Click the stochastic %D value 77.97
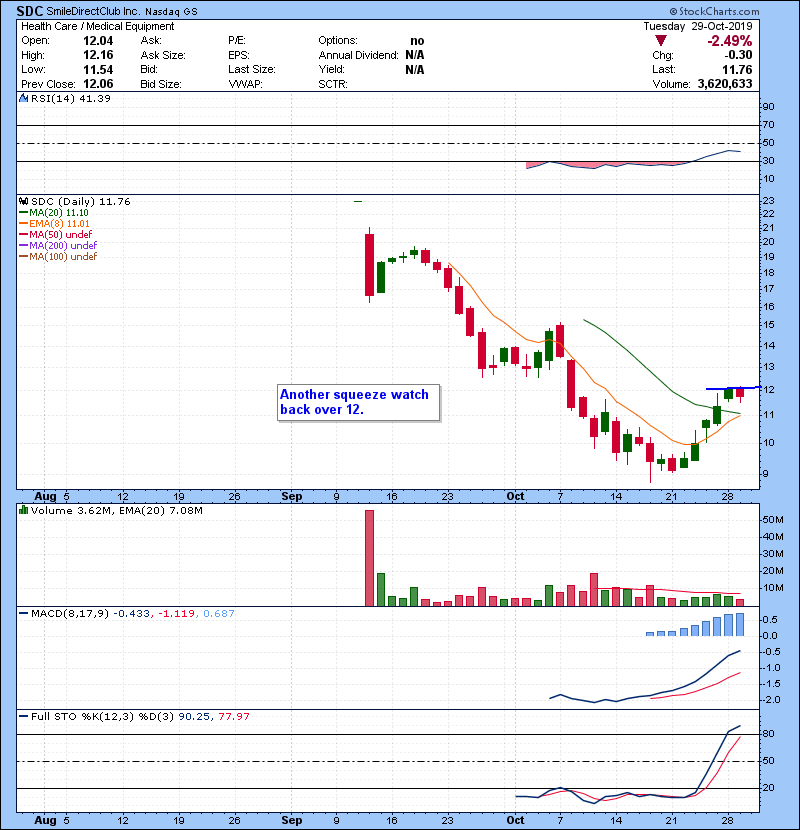 click(234, 716)
